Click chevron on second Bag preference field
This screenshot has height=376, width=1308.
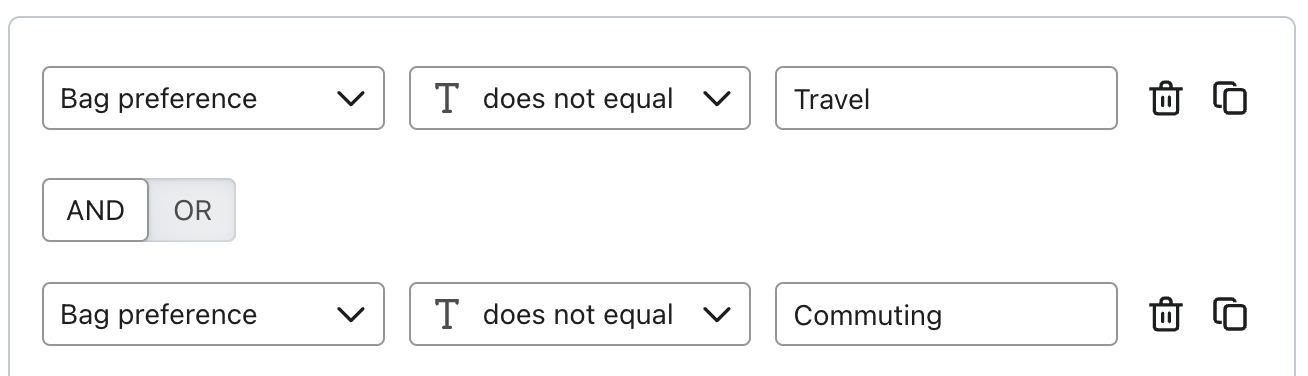point(350,315)
